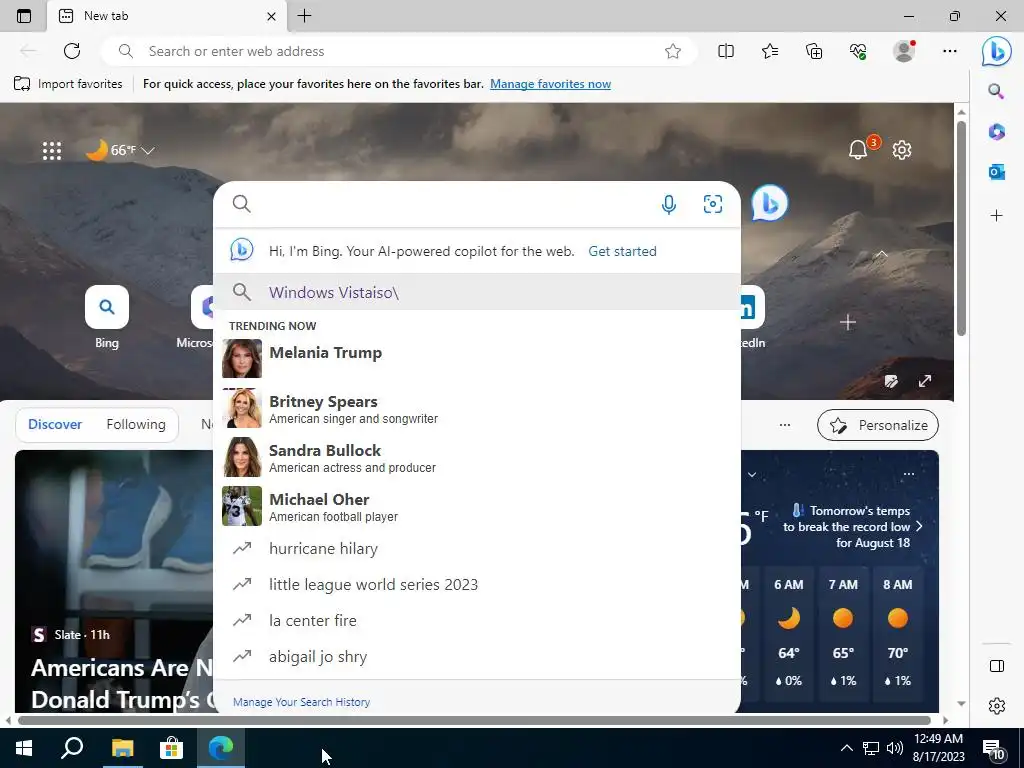Refresh the page
Viewport: 1024px width, 768px height.
click(x=72, y=51)
